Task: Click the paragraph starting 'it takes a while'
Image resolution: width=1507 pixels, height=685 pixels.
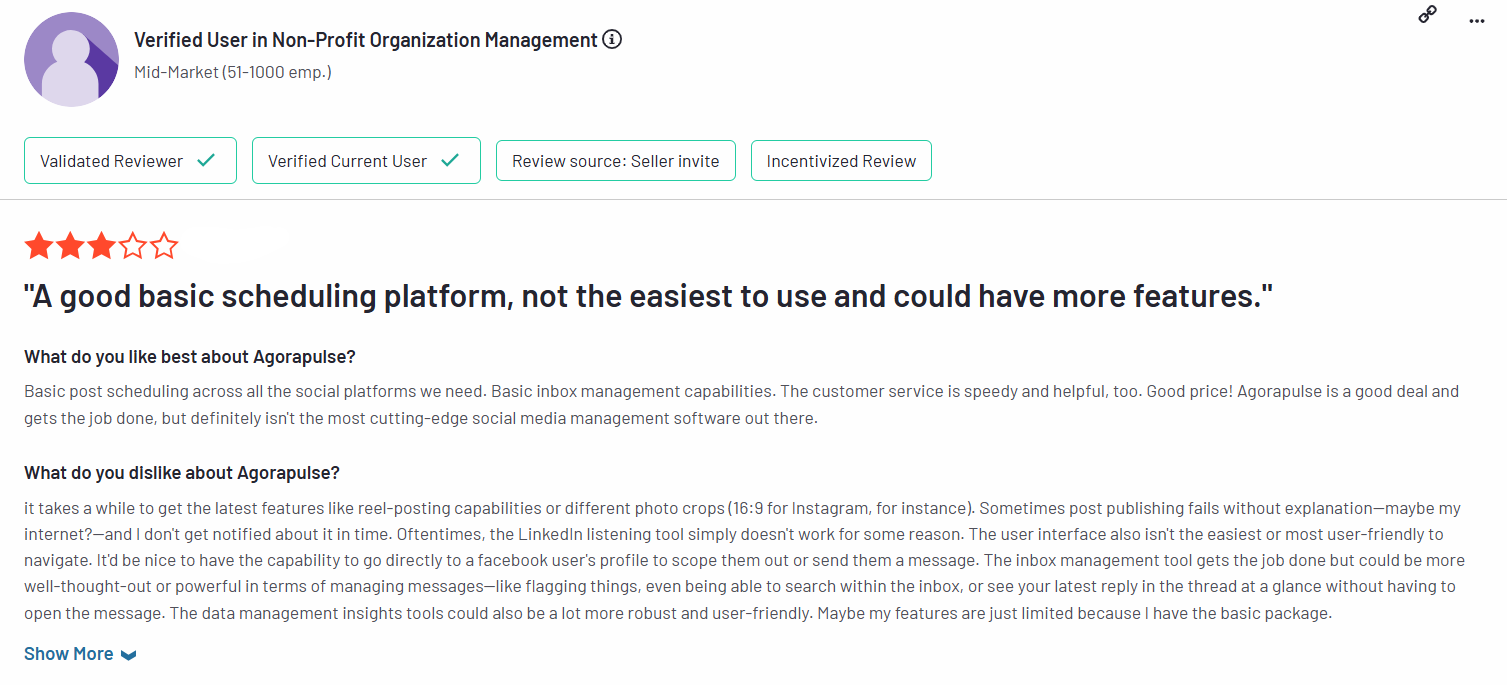Action: (x=745, y=560)
